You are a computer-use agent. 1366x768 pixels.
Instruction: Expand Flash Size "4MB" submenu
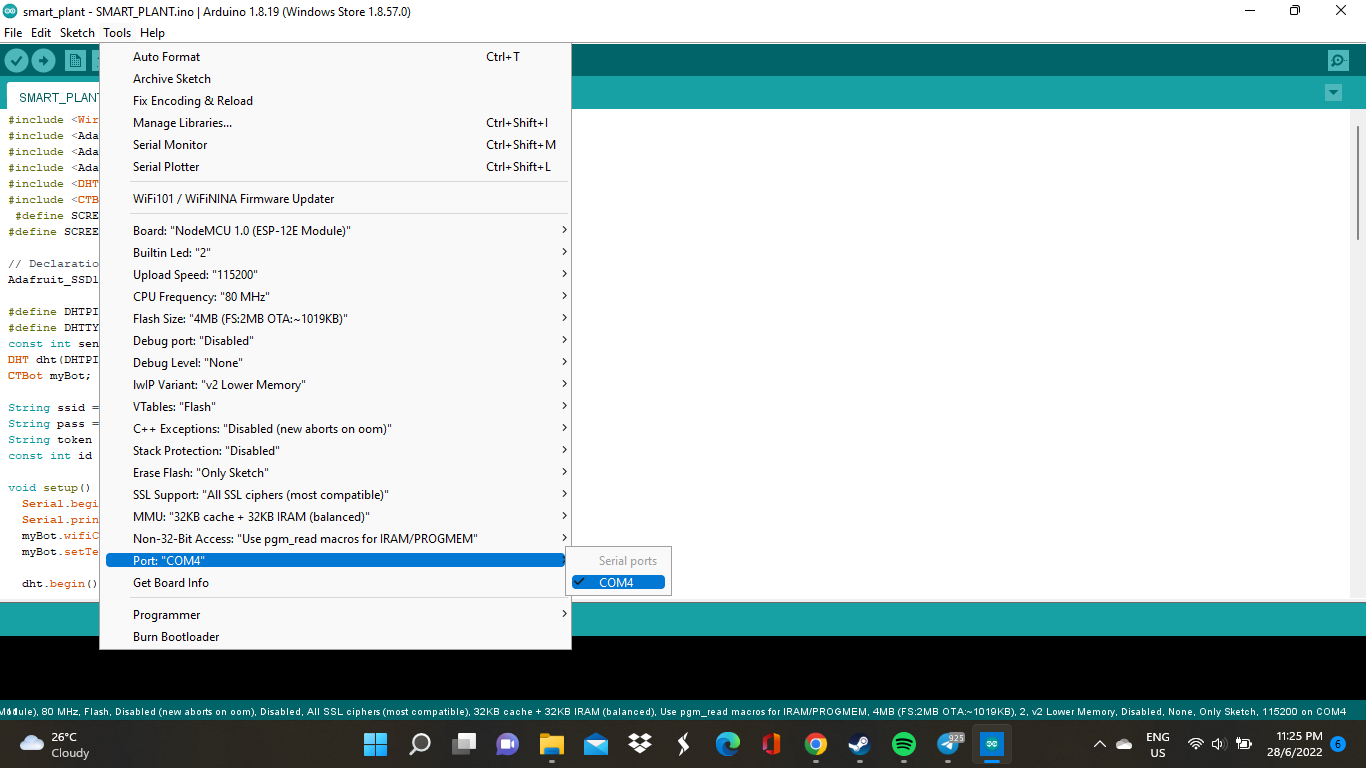(335, 319)
